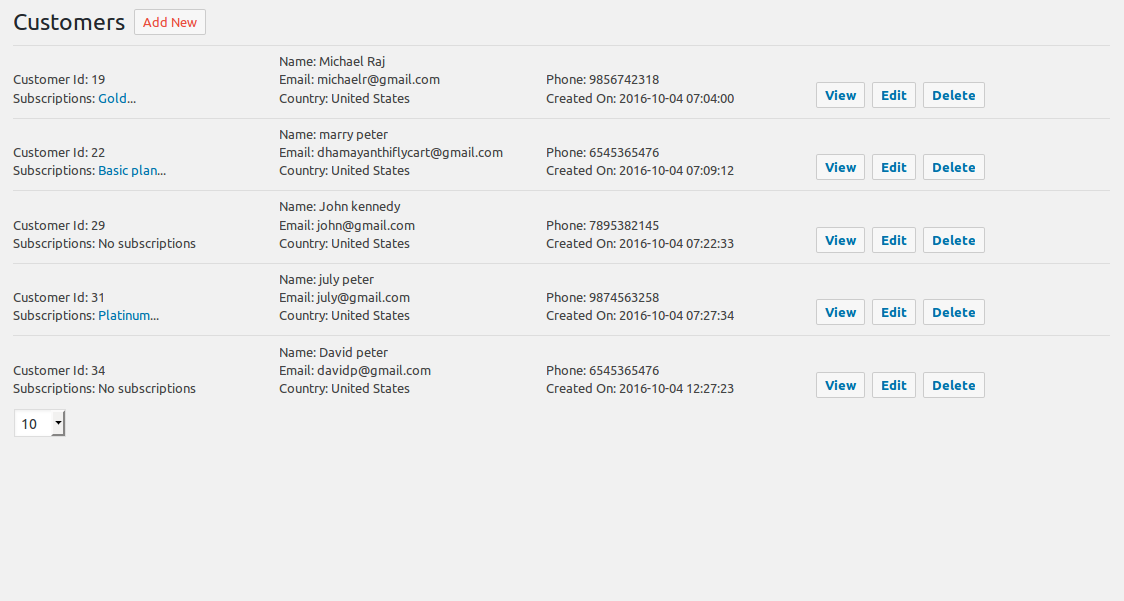Delete customer with Id 29
This screenshot has width=1124, height=601.
click(953, 240)
